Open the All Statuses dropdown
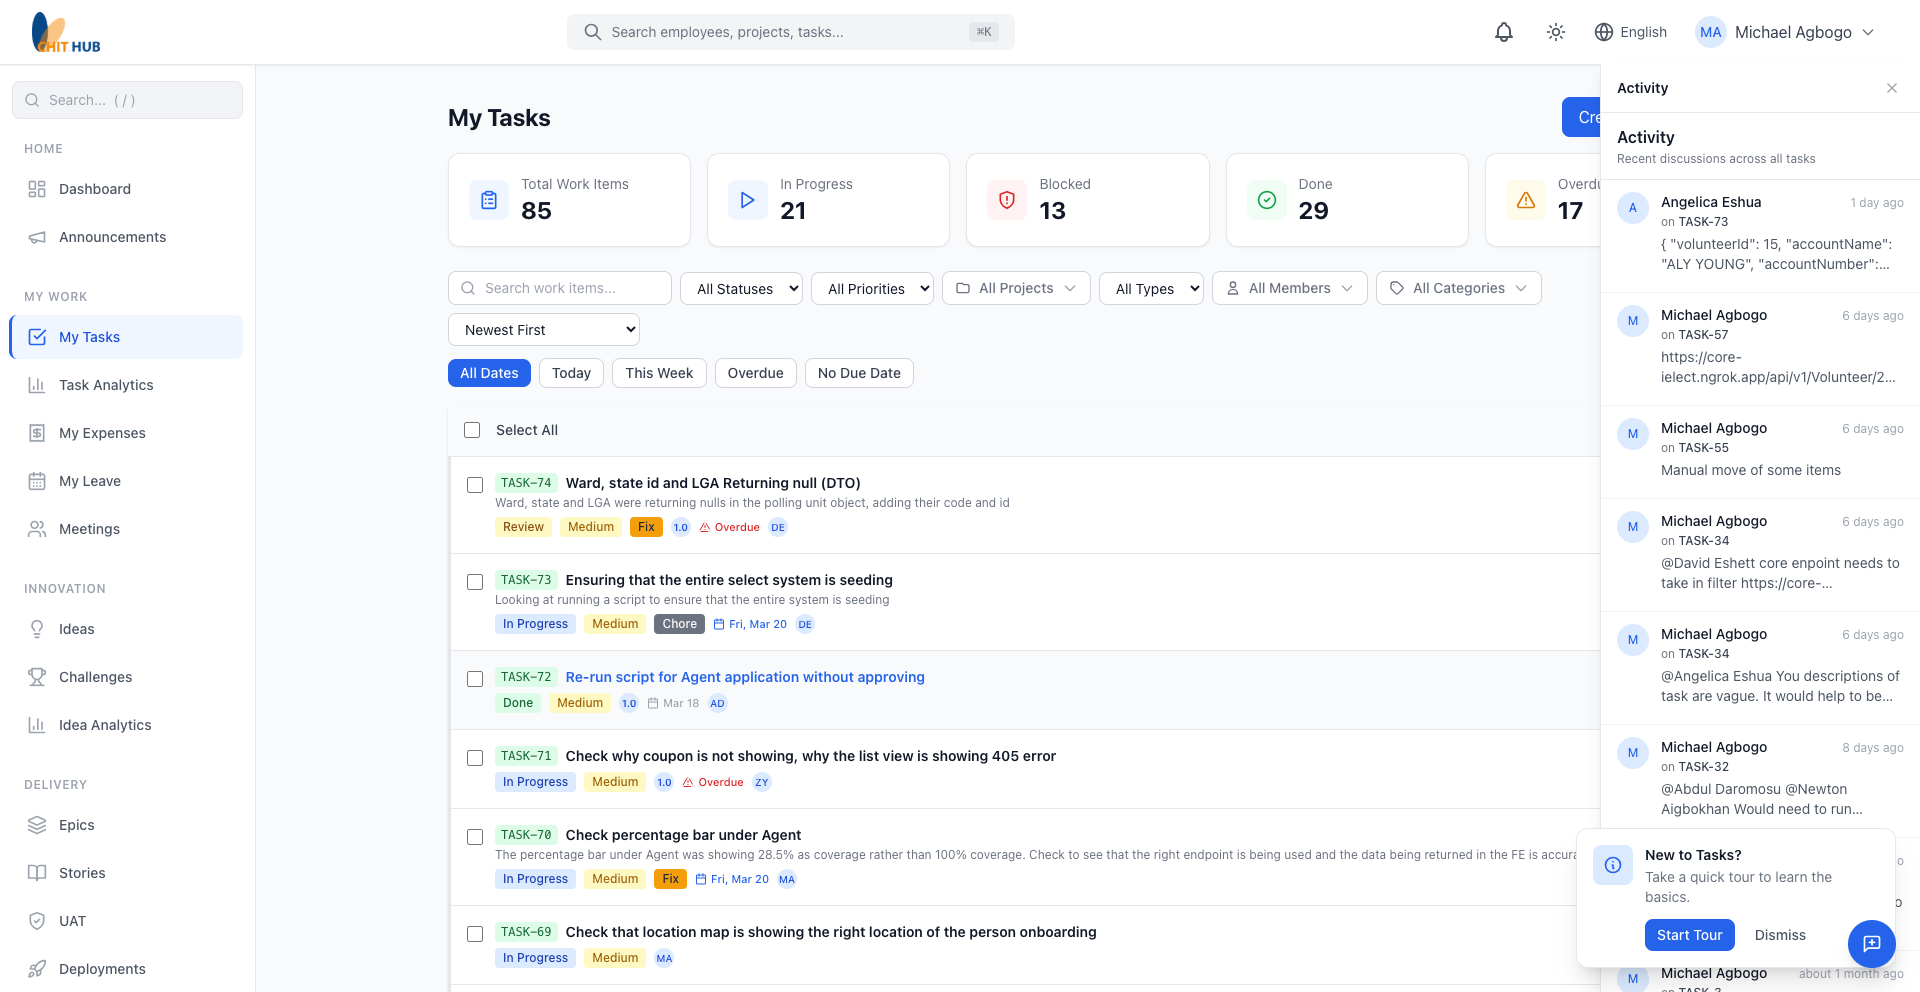The image size is (1920, 992). [x=741, y=288]
